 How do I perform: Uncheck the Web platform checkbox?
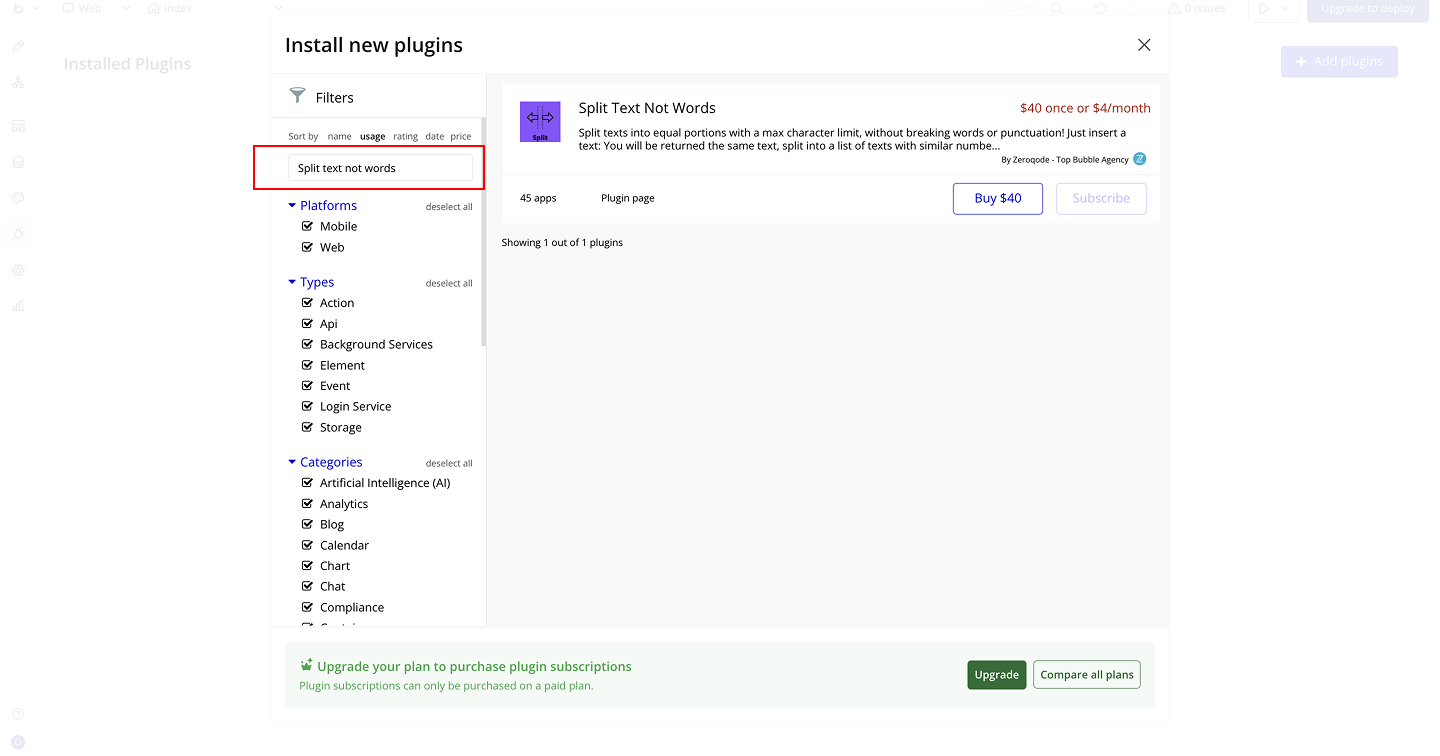point(308,247)
